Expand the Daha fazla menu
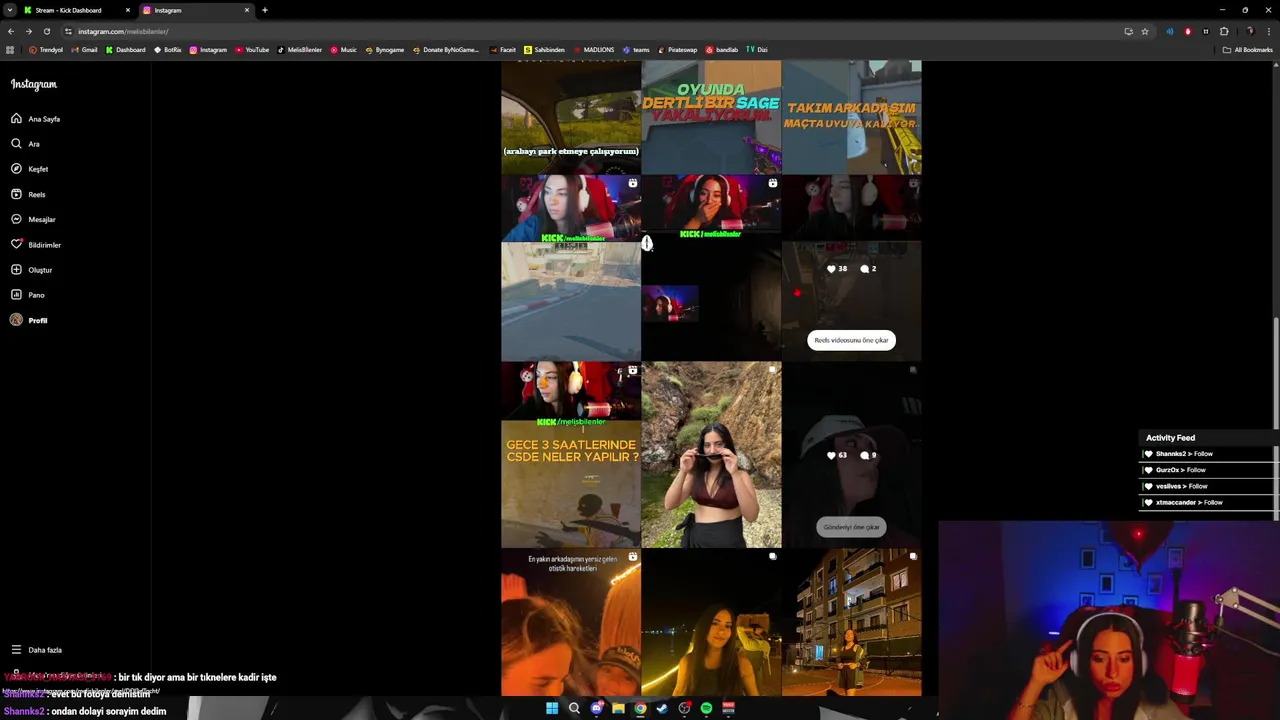 point(36,650)
